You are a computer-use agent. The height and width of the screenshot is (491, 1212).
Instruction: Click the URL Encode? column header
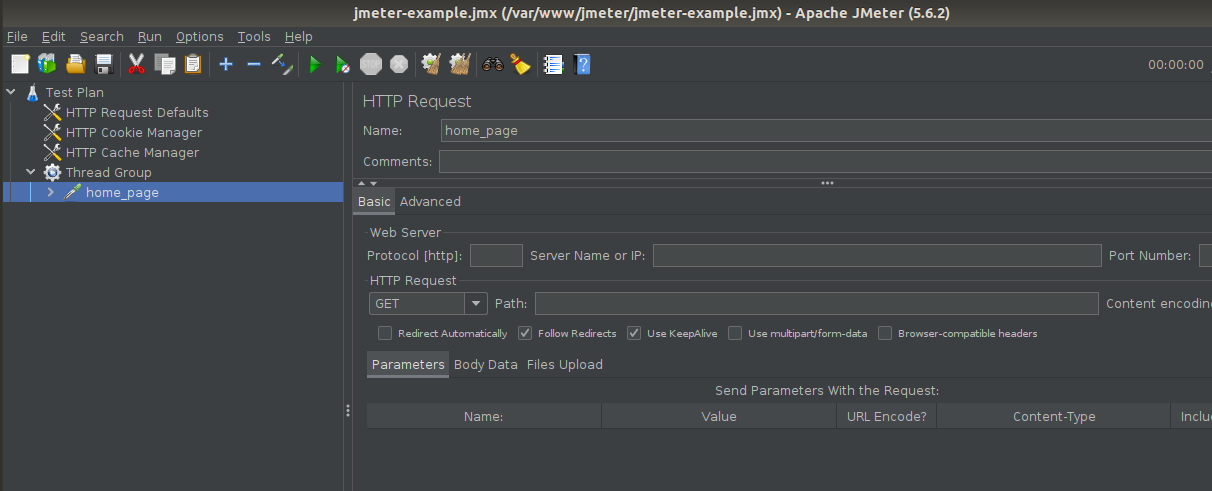pyautogui.click(x=886, y=416)
